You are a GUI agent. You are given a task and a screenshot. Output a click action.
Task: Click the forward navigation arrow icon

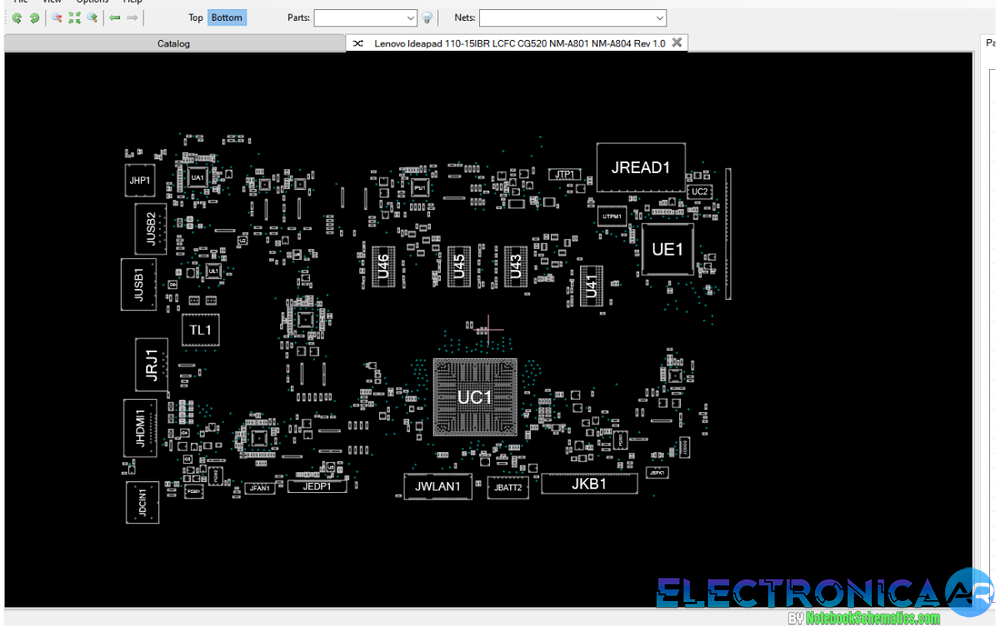(132, 17)
